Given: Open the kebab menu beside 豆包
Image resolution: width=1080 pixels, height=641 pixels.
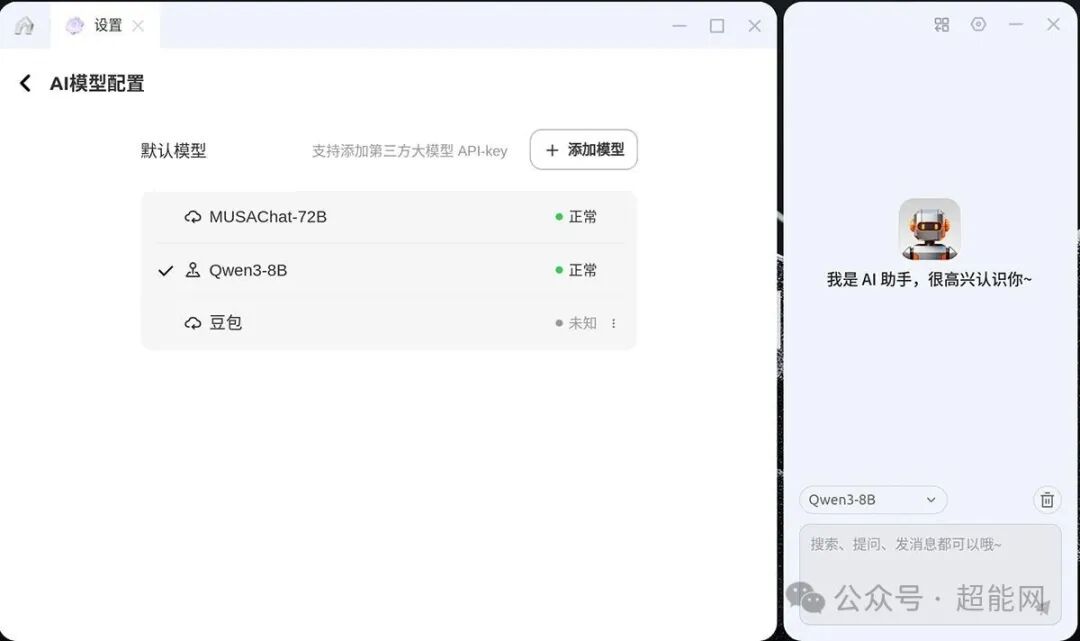Looking at the screenshot, I should (x=613, y=323).
